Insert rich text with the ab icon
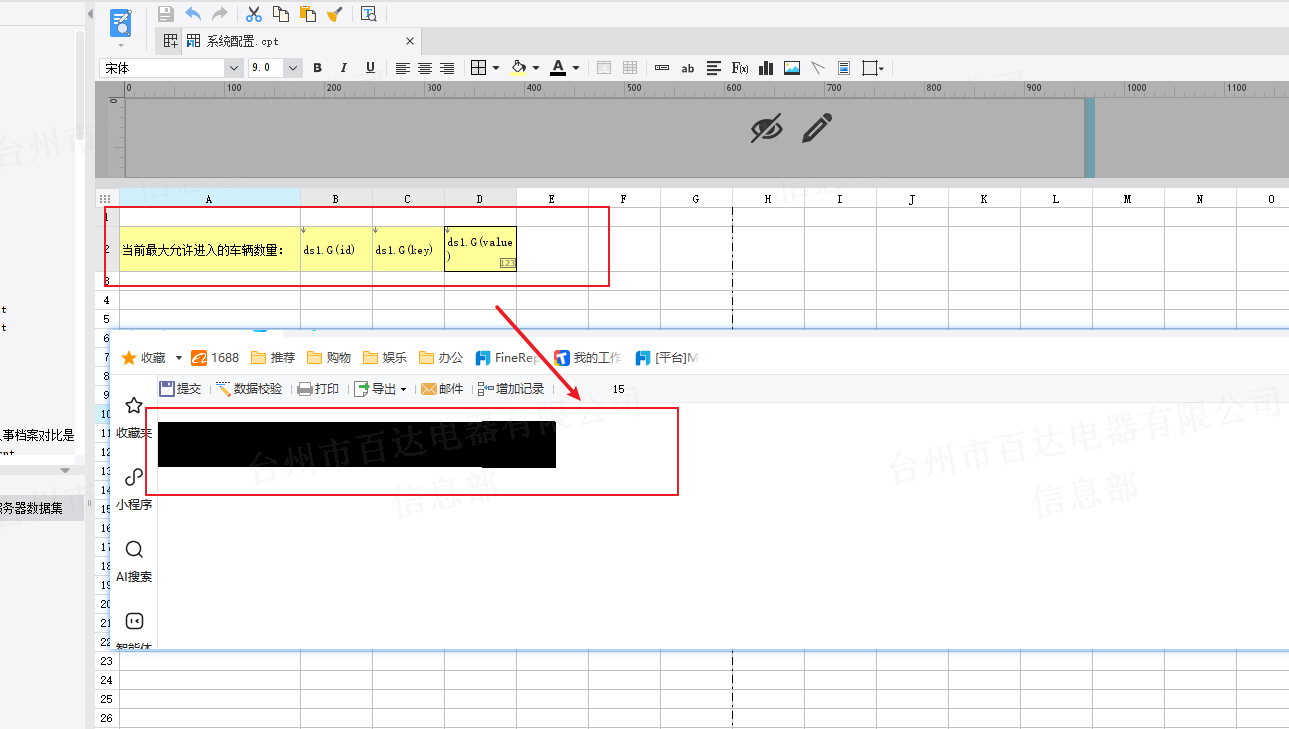 click(x=688, y=68)
